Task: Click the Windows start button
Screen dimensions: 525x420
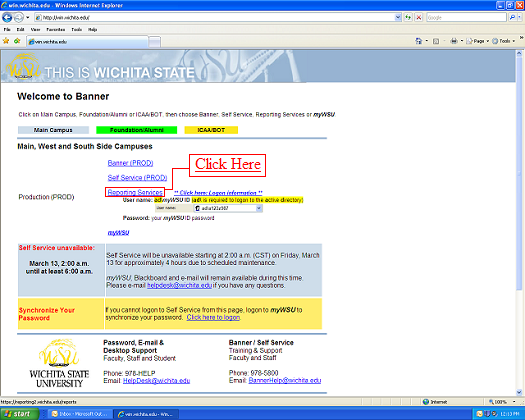Action: (19, 414)
